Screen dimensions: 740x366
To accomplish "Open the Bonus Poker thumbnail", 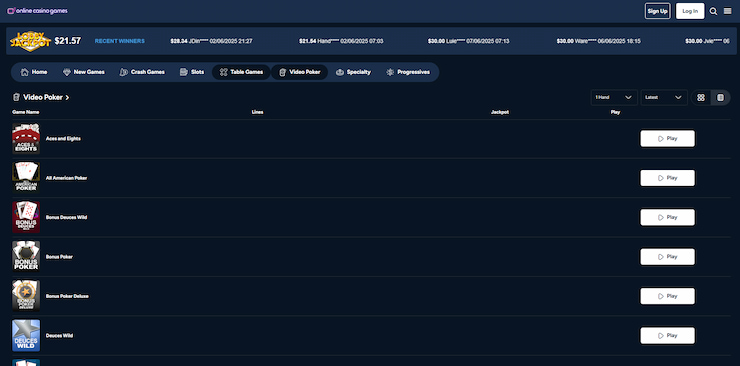I will point(26,257).
